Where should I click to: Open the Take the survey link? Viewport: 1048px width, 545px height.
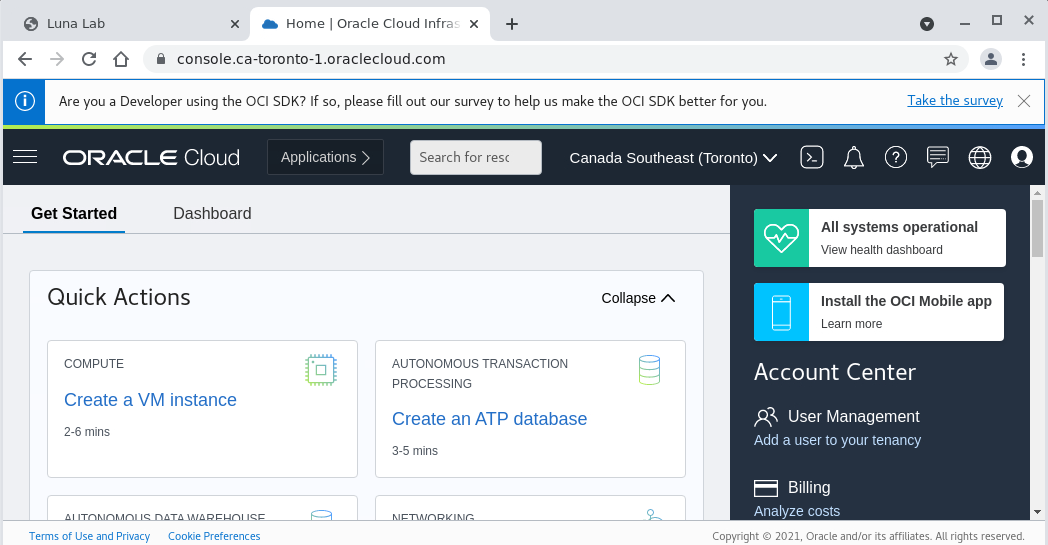click(955, 100)
